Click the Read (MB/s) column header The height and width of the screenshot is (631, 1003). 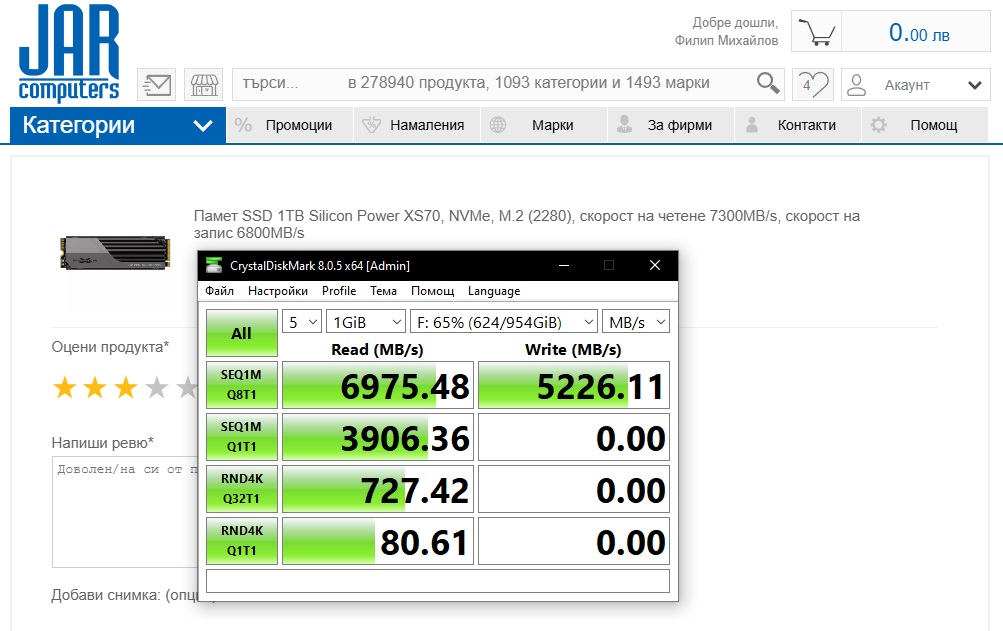pyautogui.click(x=377, y=349)
